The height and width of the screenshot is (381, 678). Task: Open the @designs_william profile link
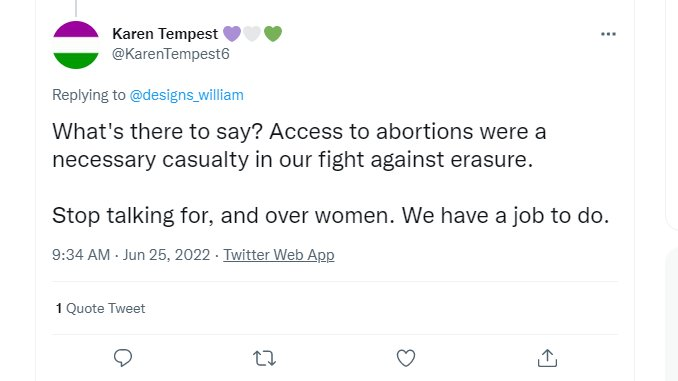pos(186,95)
